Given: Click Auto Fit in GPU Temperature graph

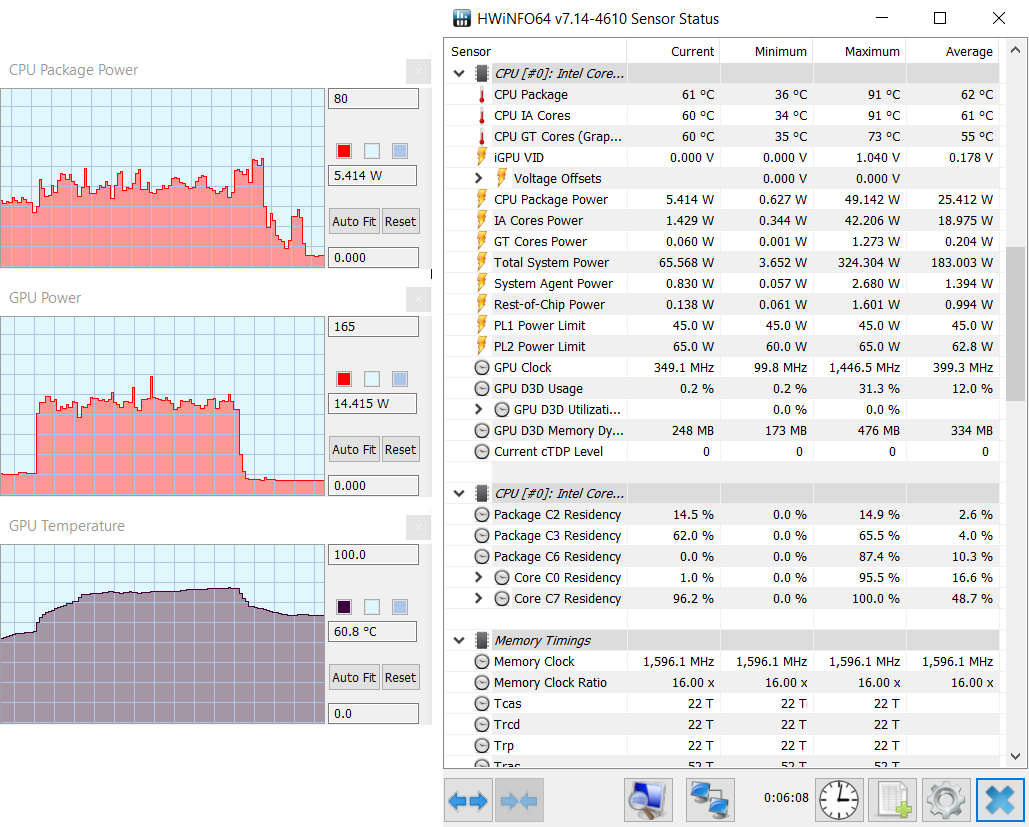Looking at the screenshot, I should pyautogui.click(x=354, y=678).
